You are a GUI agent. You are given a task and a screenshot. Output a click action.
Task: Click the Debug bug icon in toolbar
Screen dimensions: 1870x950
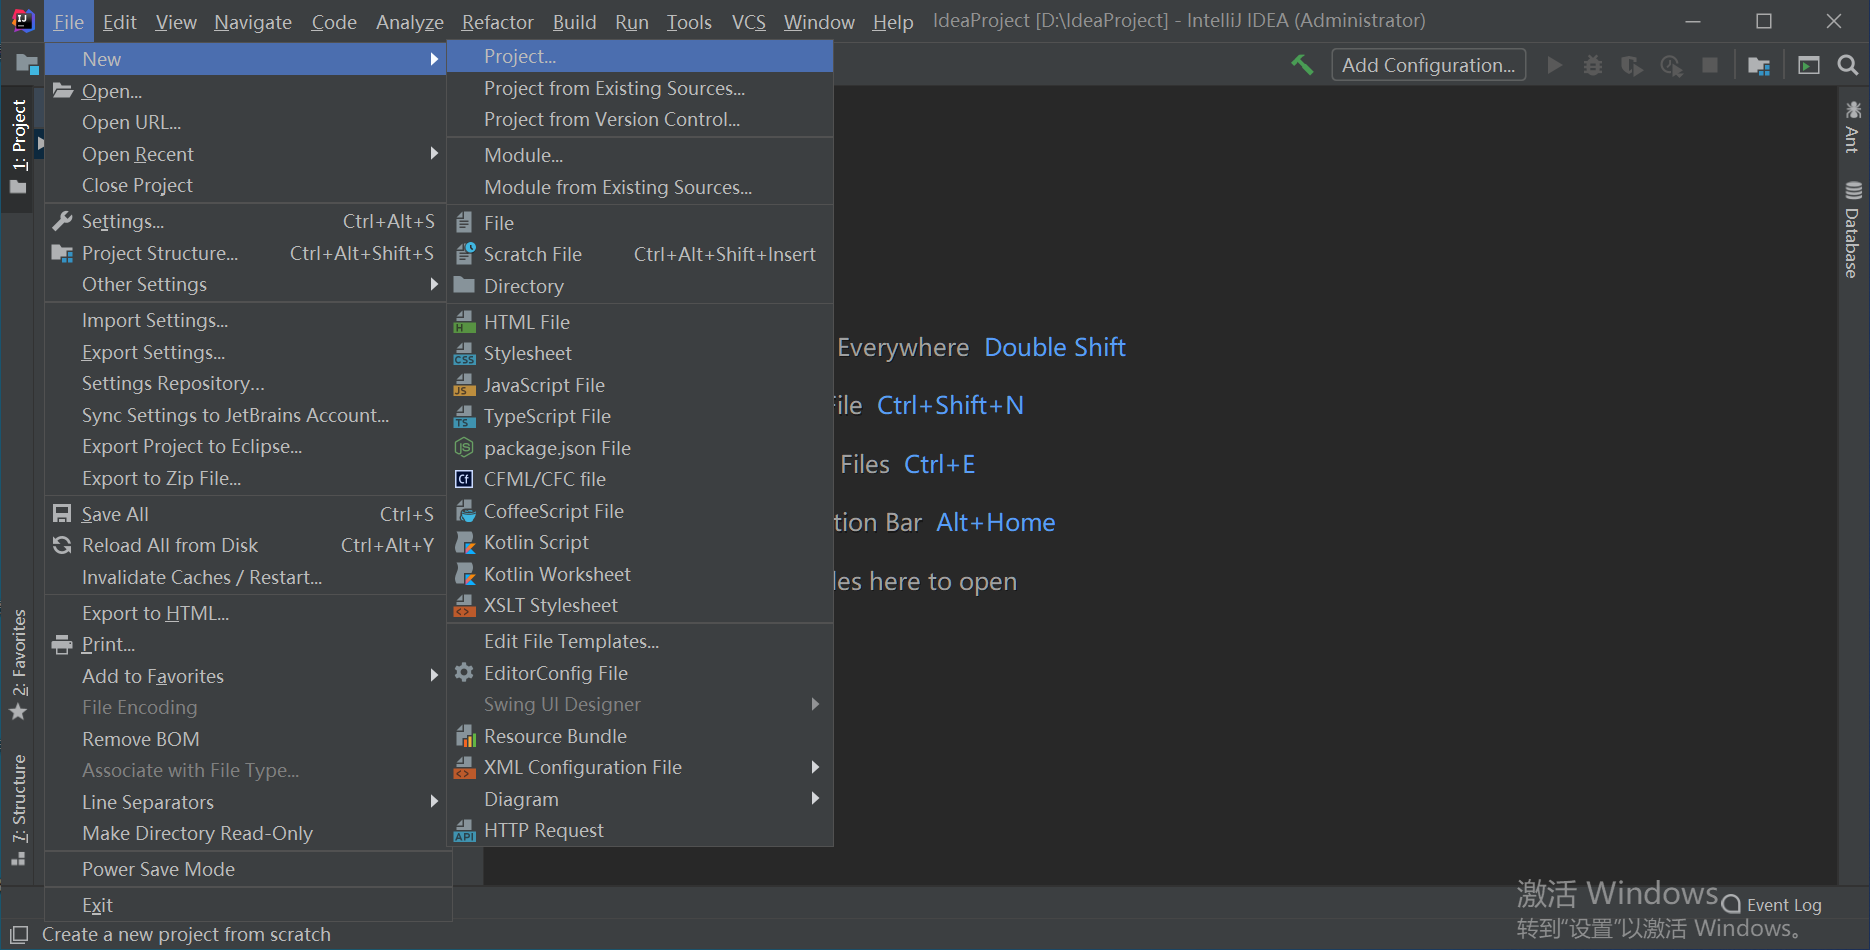click(x=1593, y=65)
